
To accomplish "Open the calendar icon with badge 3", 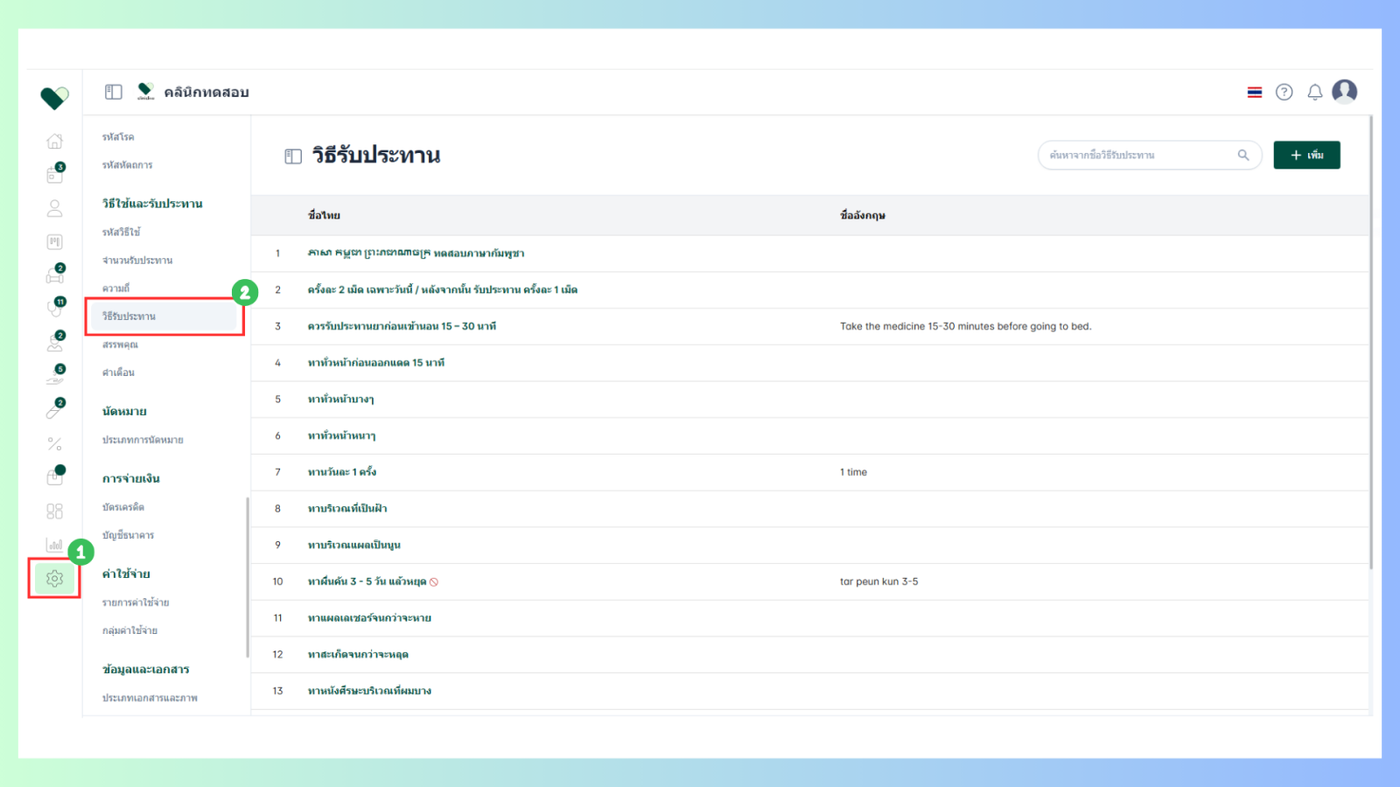I will [x=55, y=175].
